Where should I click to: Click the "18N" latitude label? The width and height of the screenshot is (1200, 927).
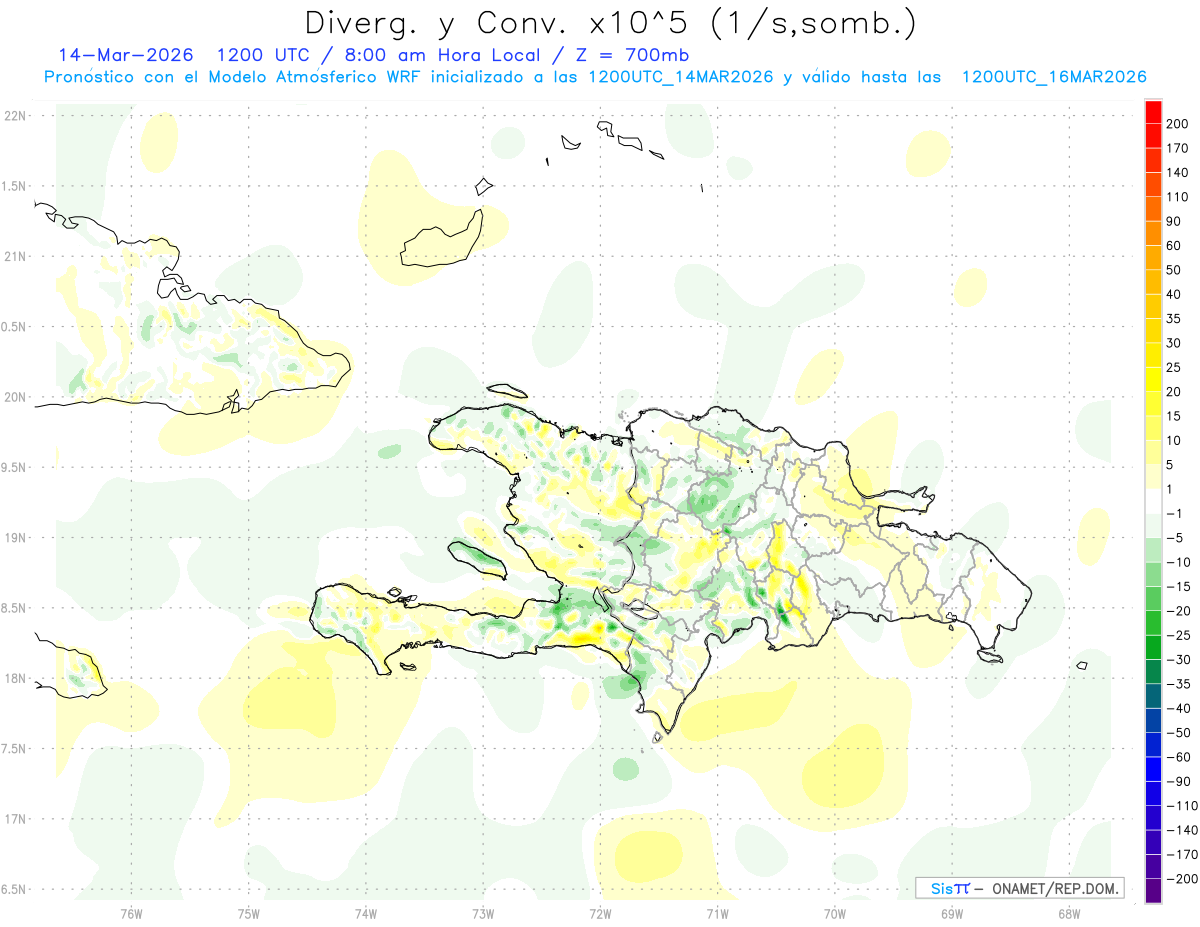[15, 678]
